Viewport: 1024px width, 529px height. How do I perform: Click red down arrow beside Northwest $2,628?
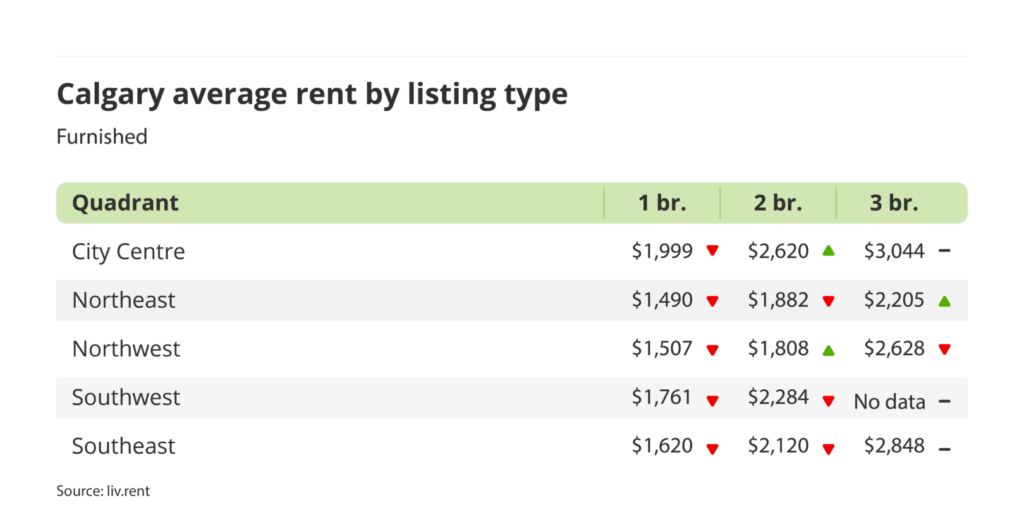(x=945, y=349)
